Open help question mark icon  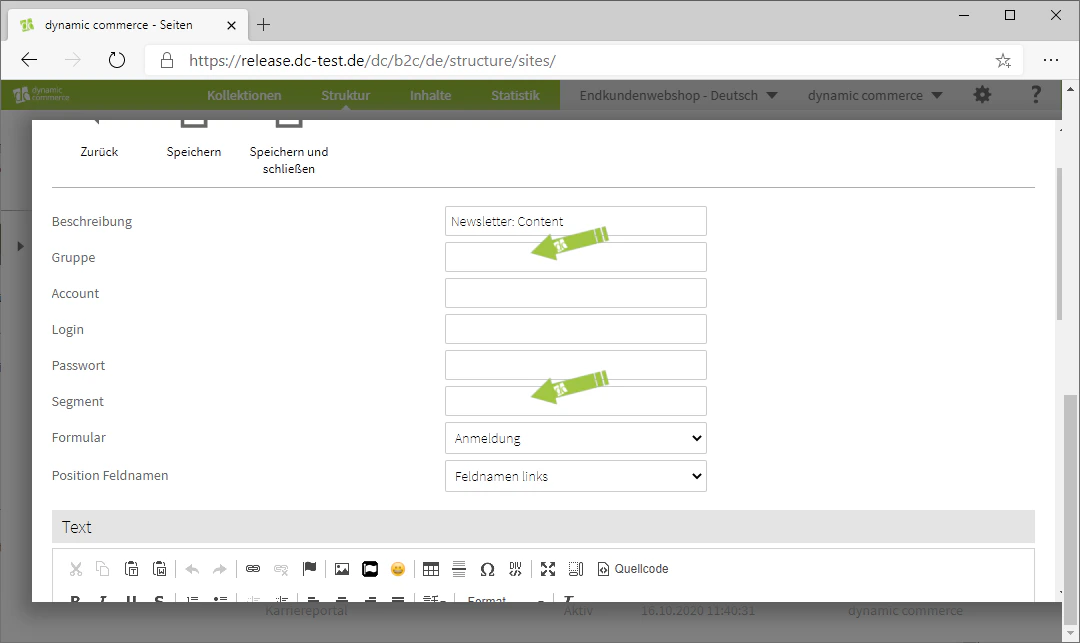[1035, 95]
